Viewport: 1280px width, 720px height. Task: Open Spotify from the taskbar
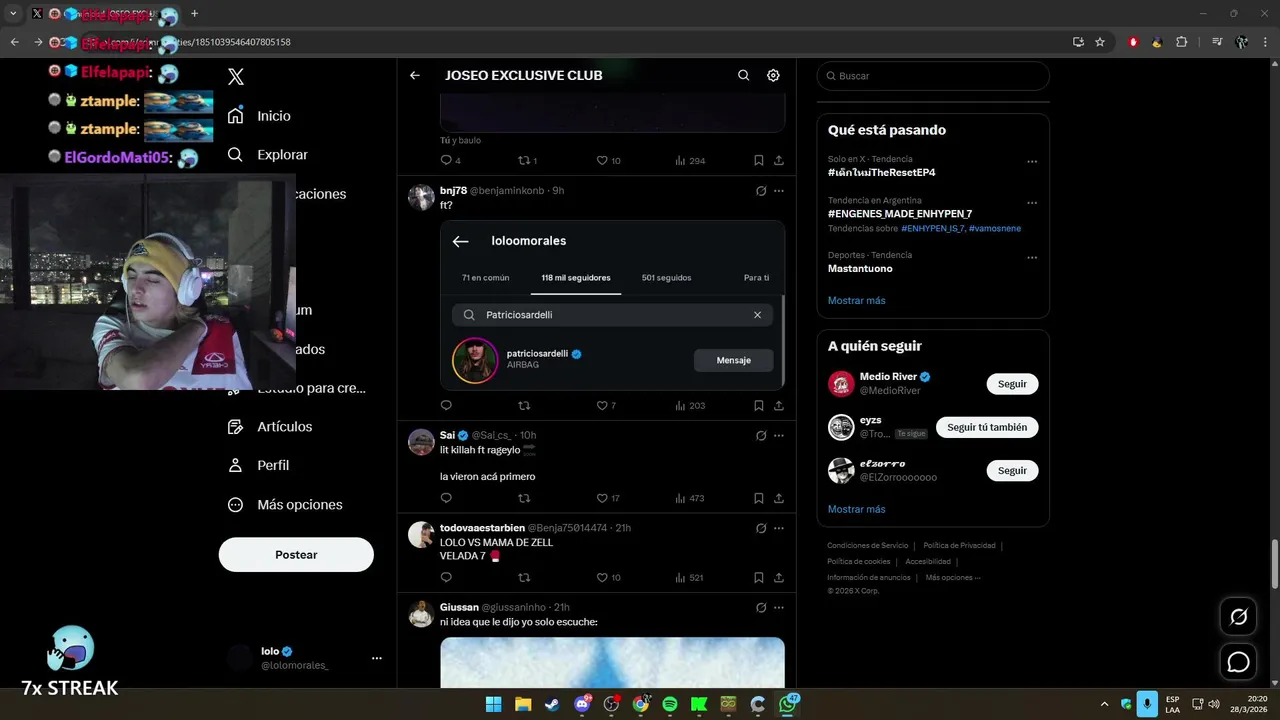click(x=670, y=704)
